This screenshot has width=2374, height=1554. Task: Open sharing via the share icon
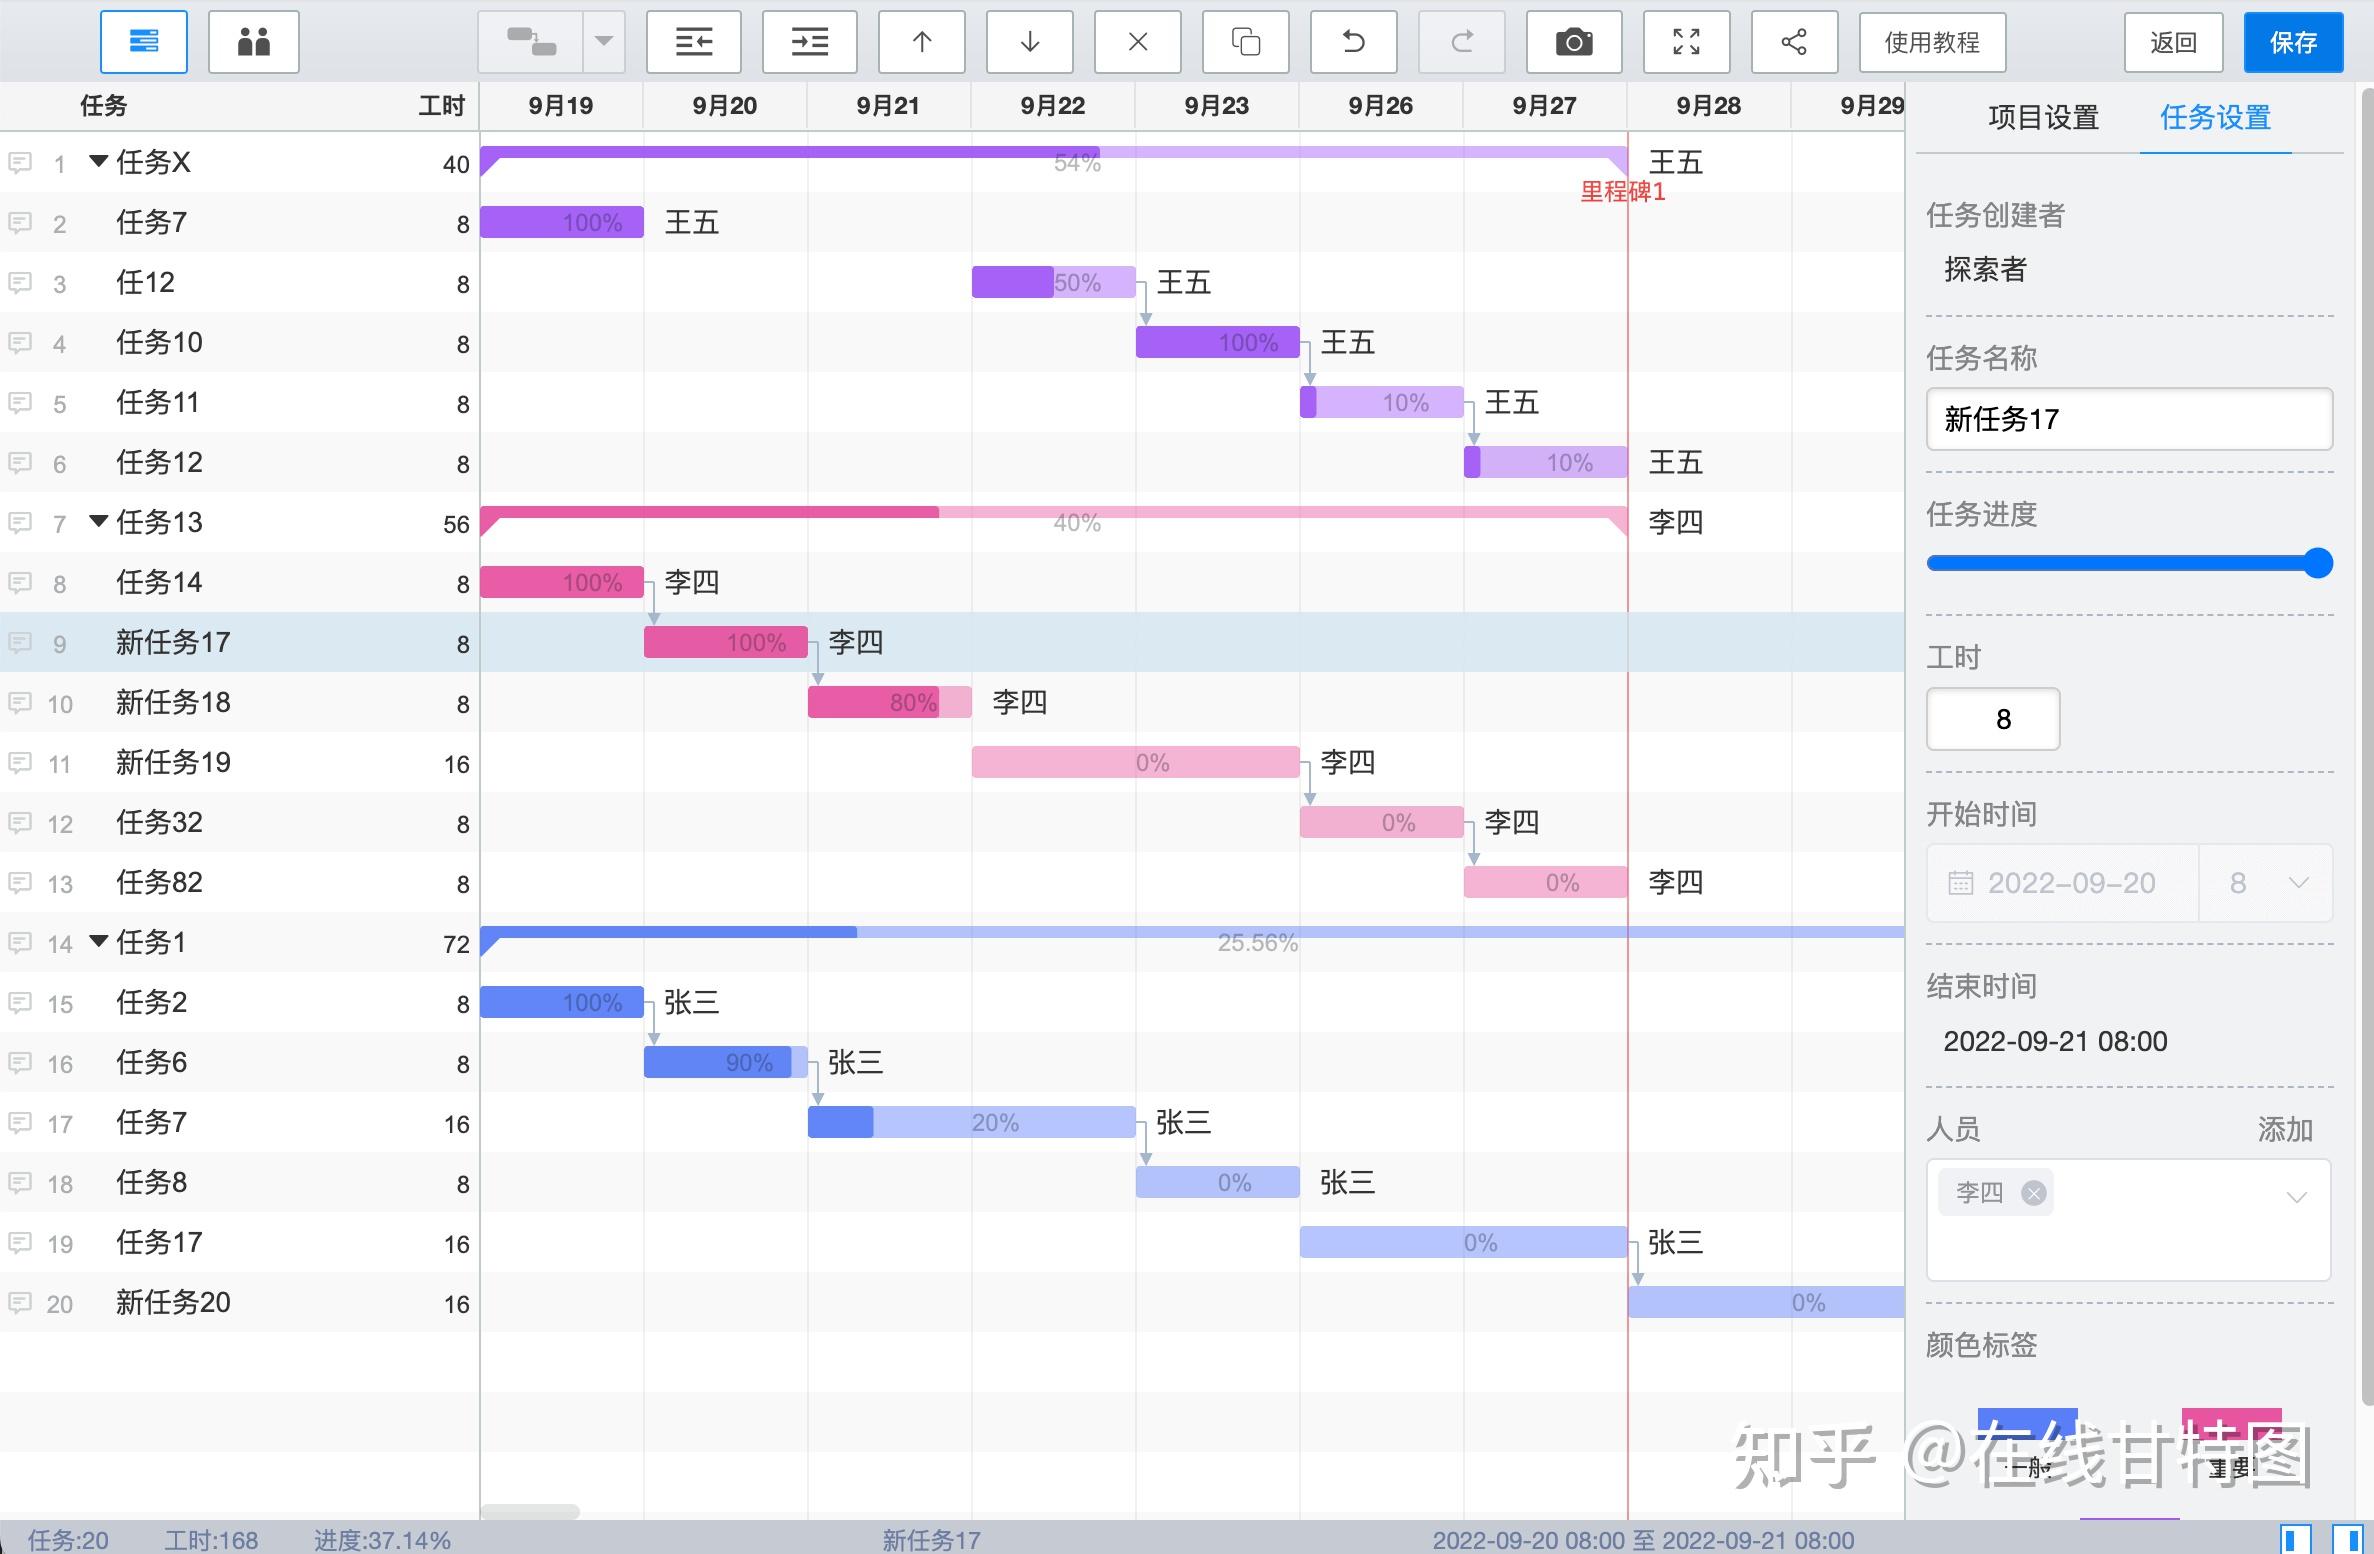(1793, 42)
